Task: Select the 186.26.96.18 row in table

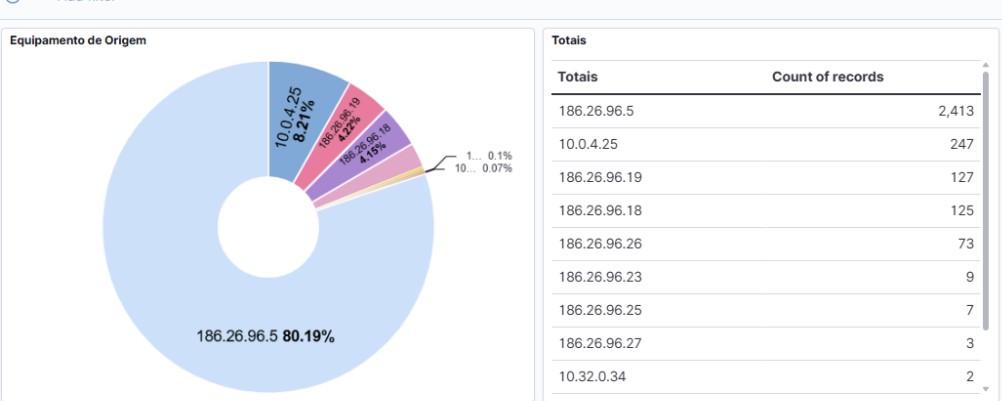Action: [600, 211]
